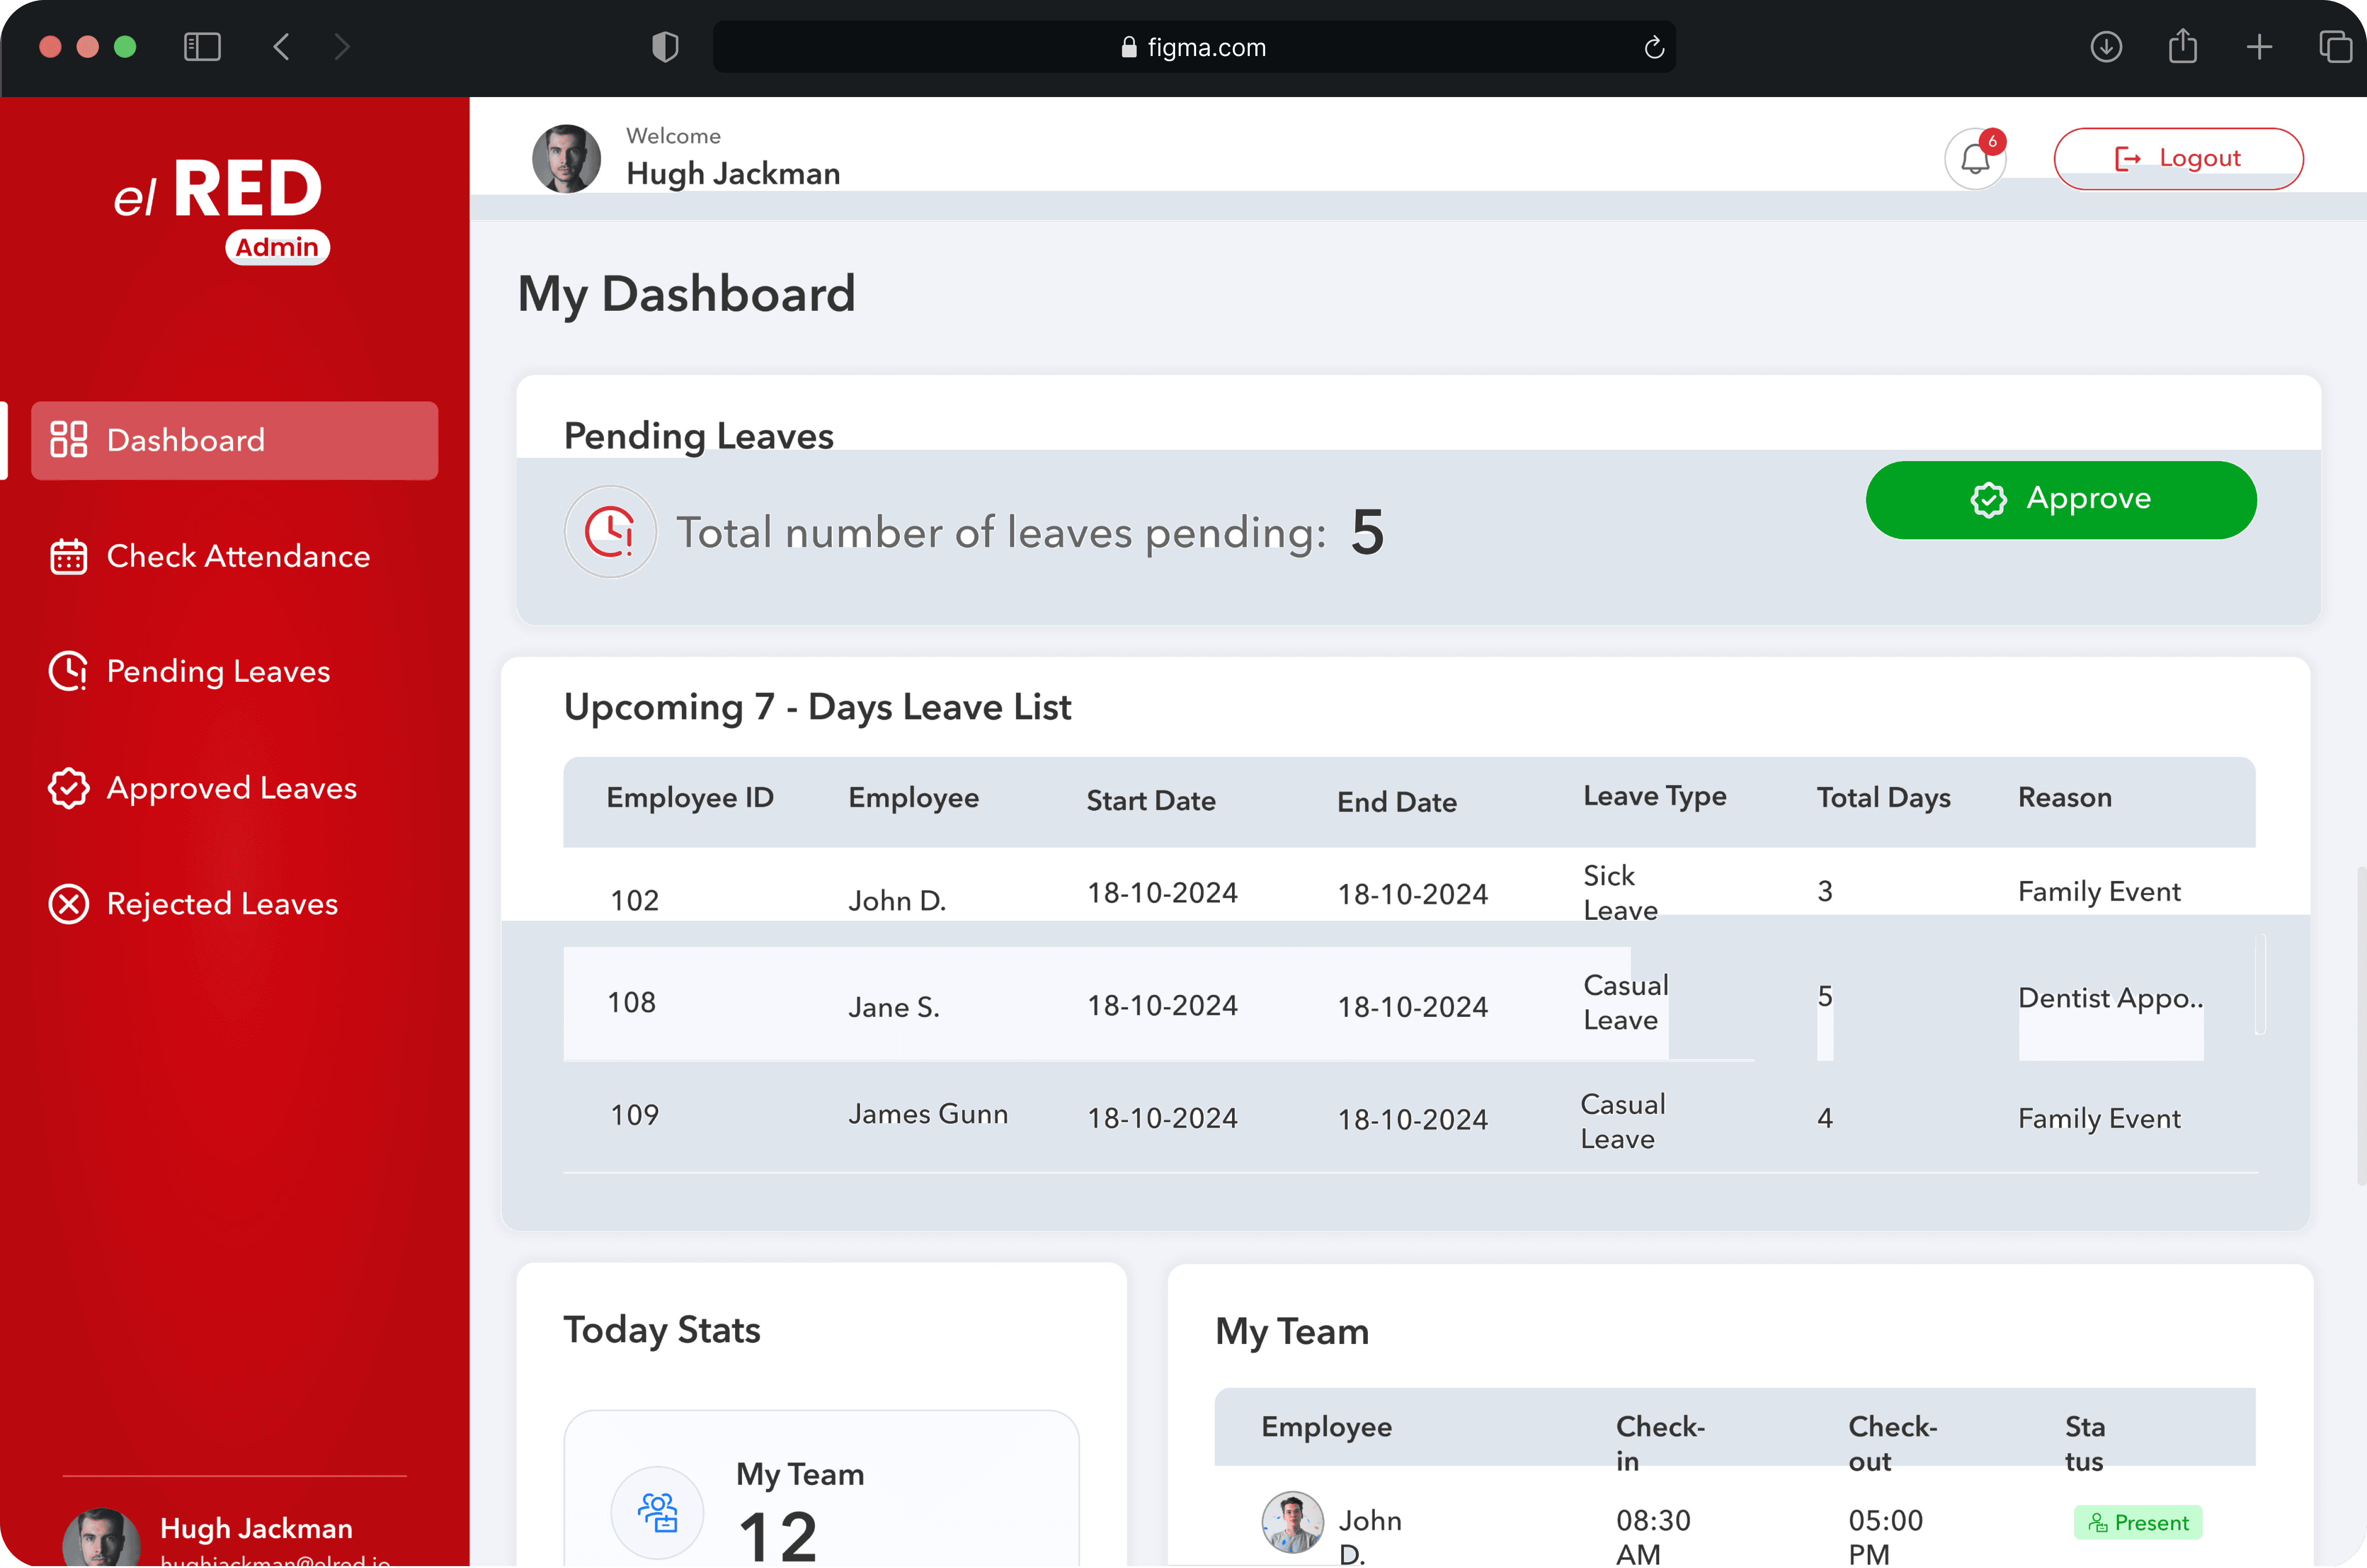Click the notification bell icon
This screenshot has height=1568, width=2367.
tap(1974, 159)
